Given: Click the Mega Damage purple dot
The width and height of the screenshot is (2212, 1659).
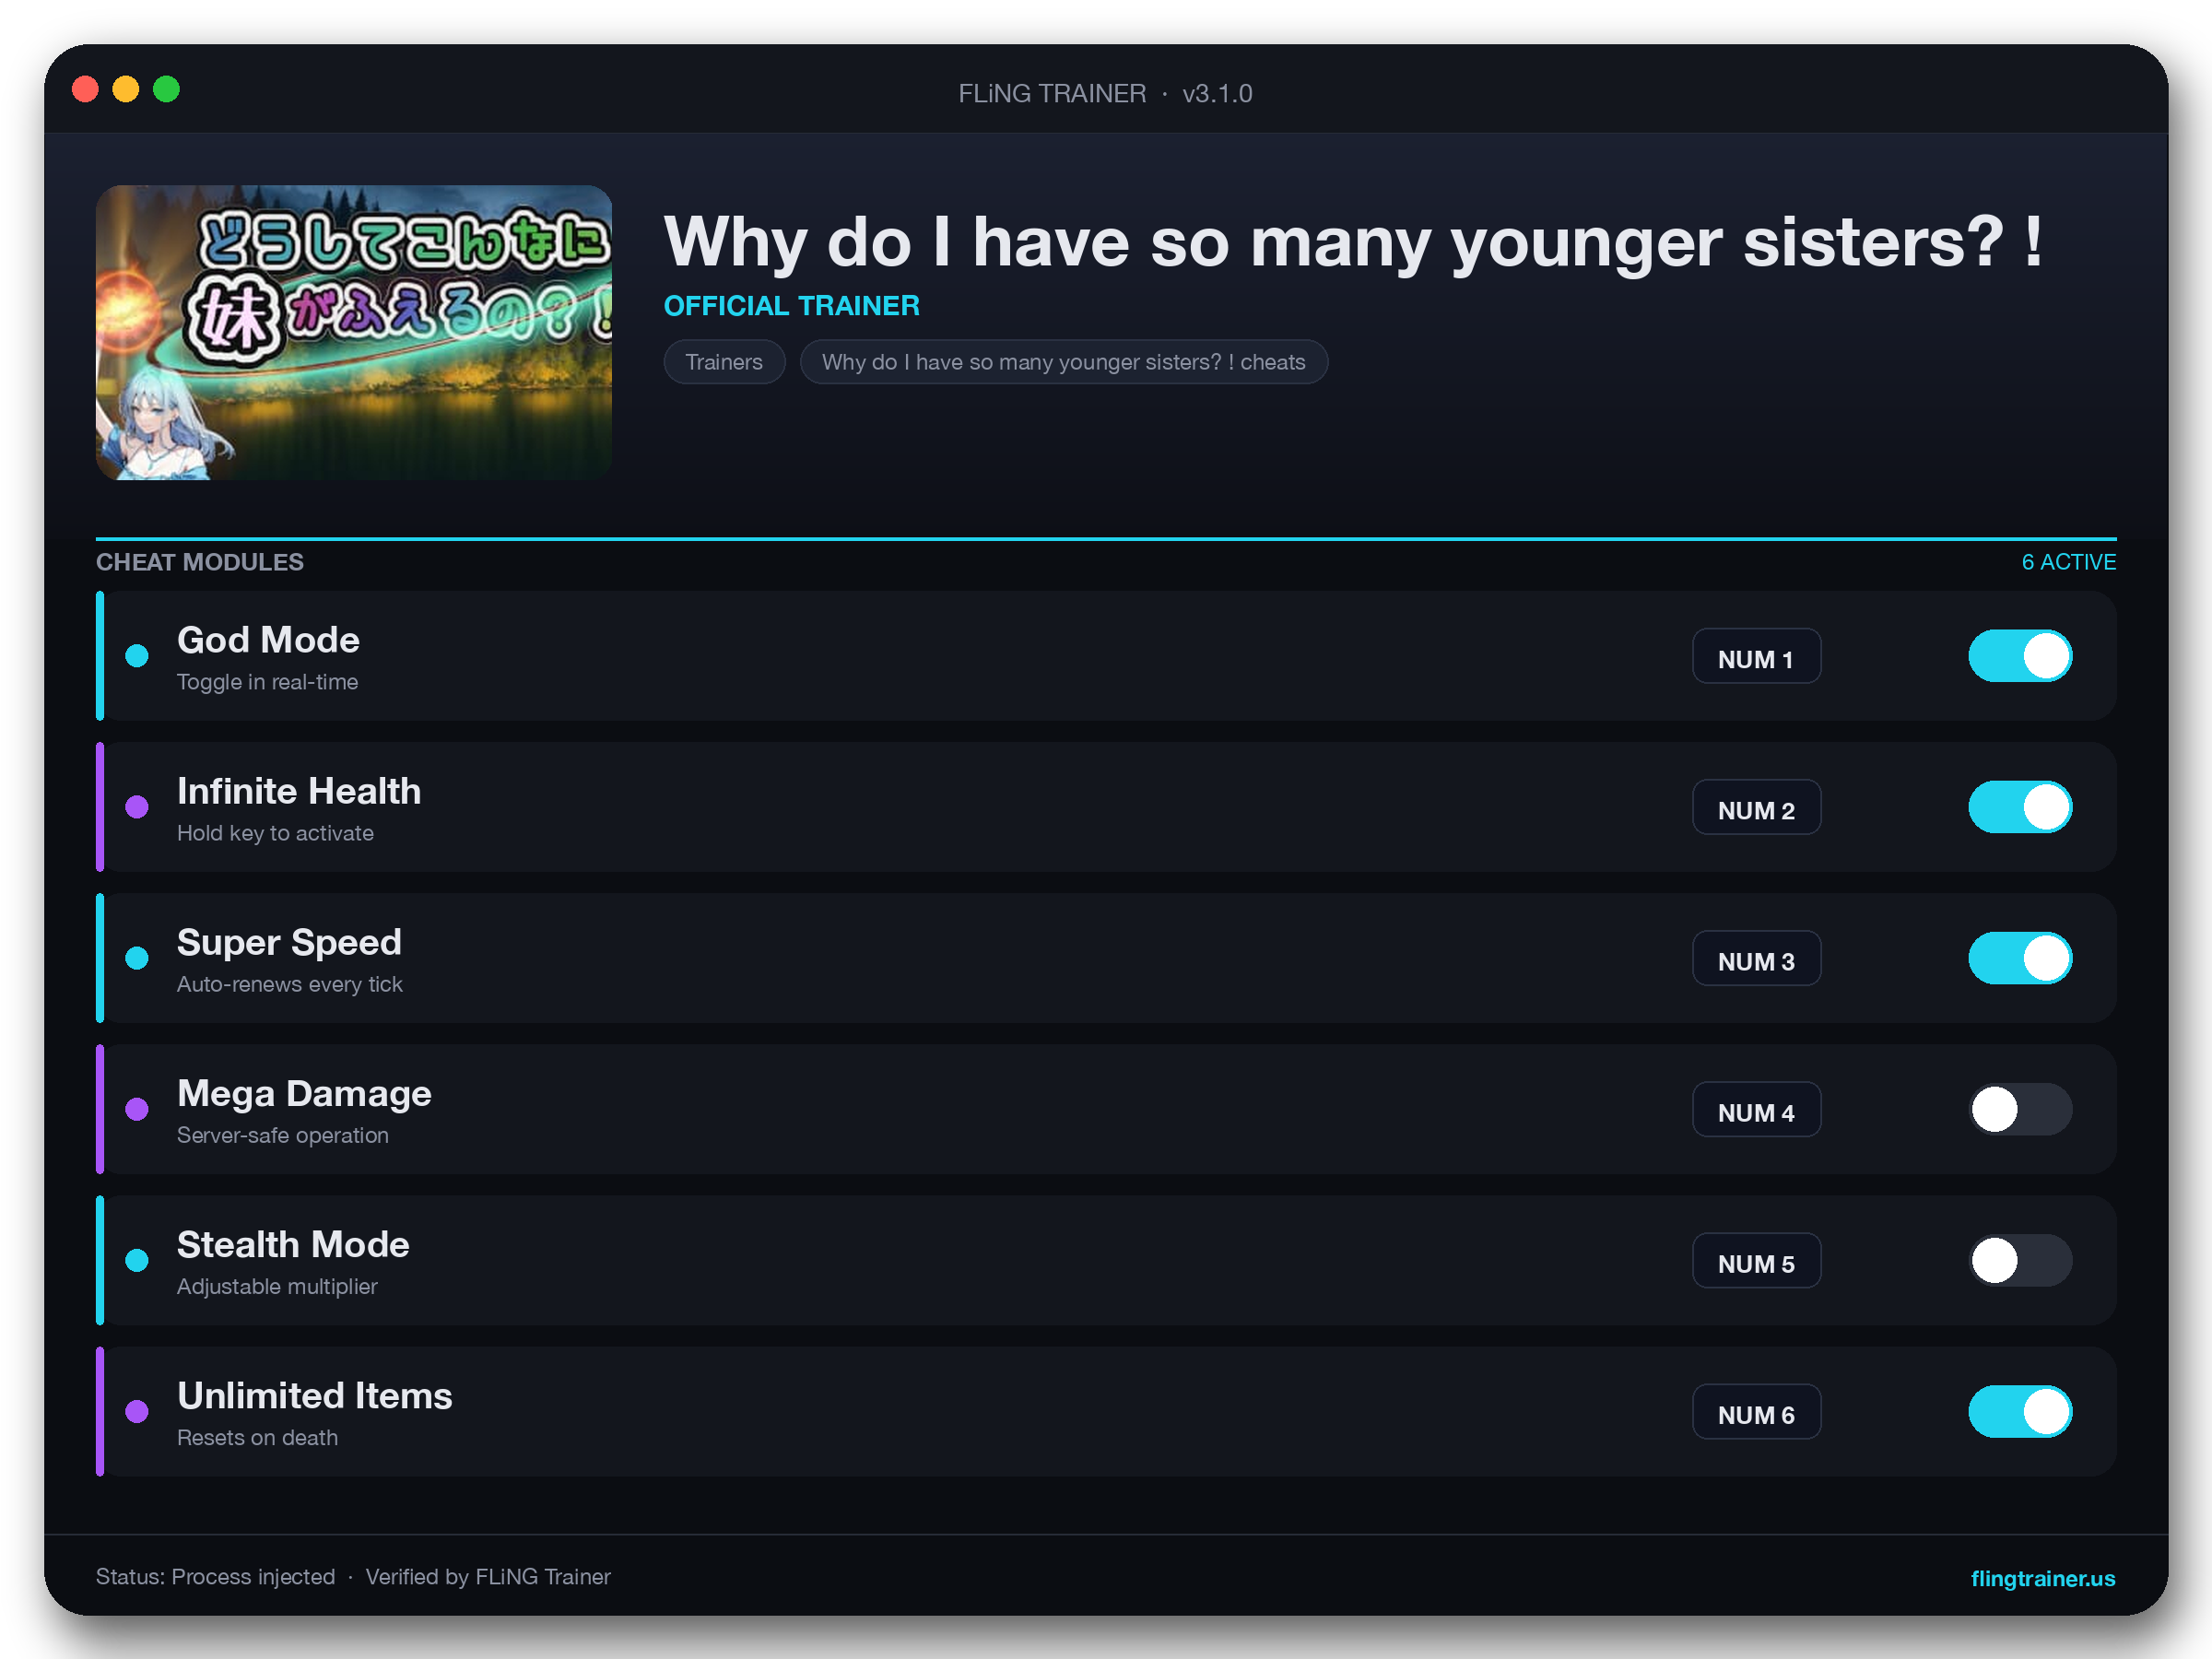Looking at the screenshot, I should (x=137, y=1109).
